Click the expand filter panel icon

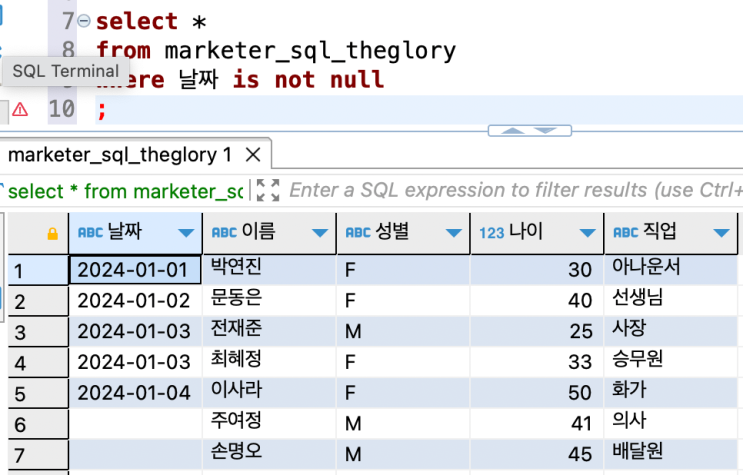click(x=268, y=191)
